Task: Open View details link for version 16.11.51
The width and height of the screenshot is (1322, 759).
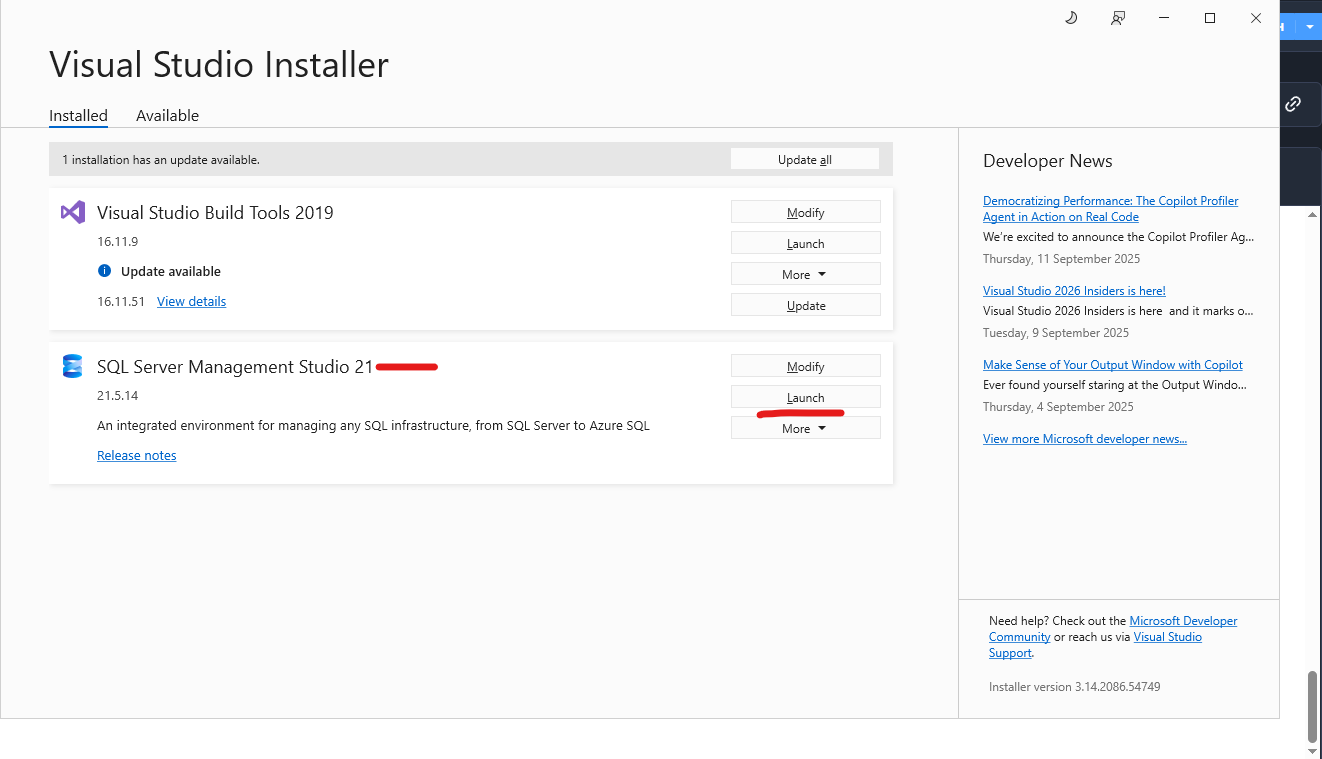Action: tap(191, 301)
